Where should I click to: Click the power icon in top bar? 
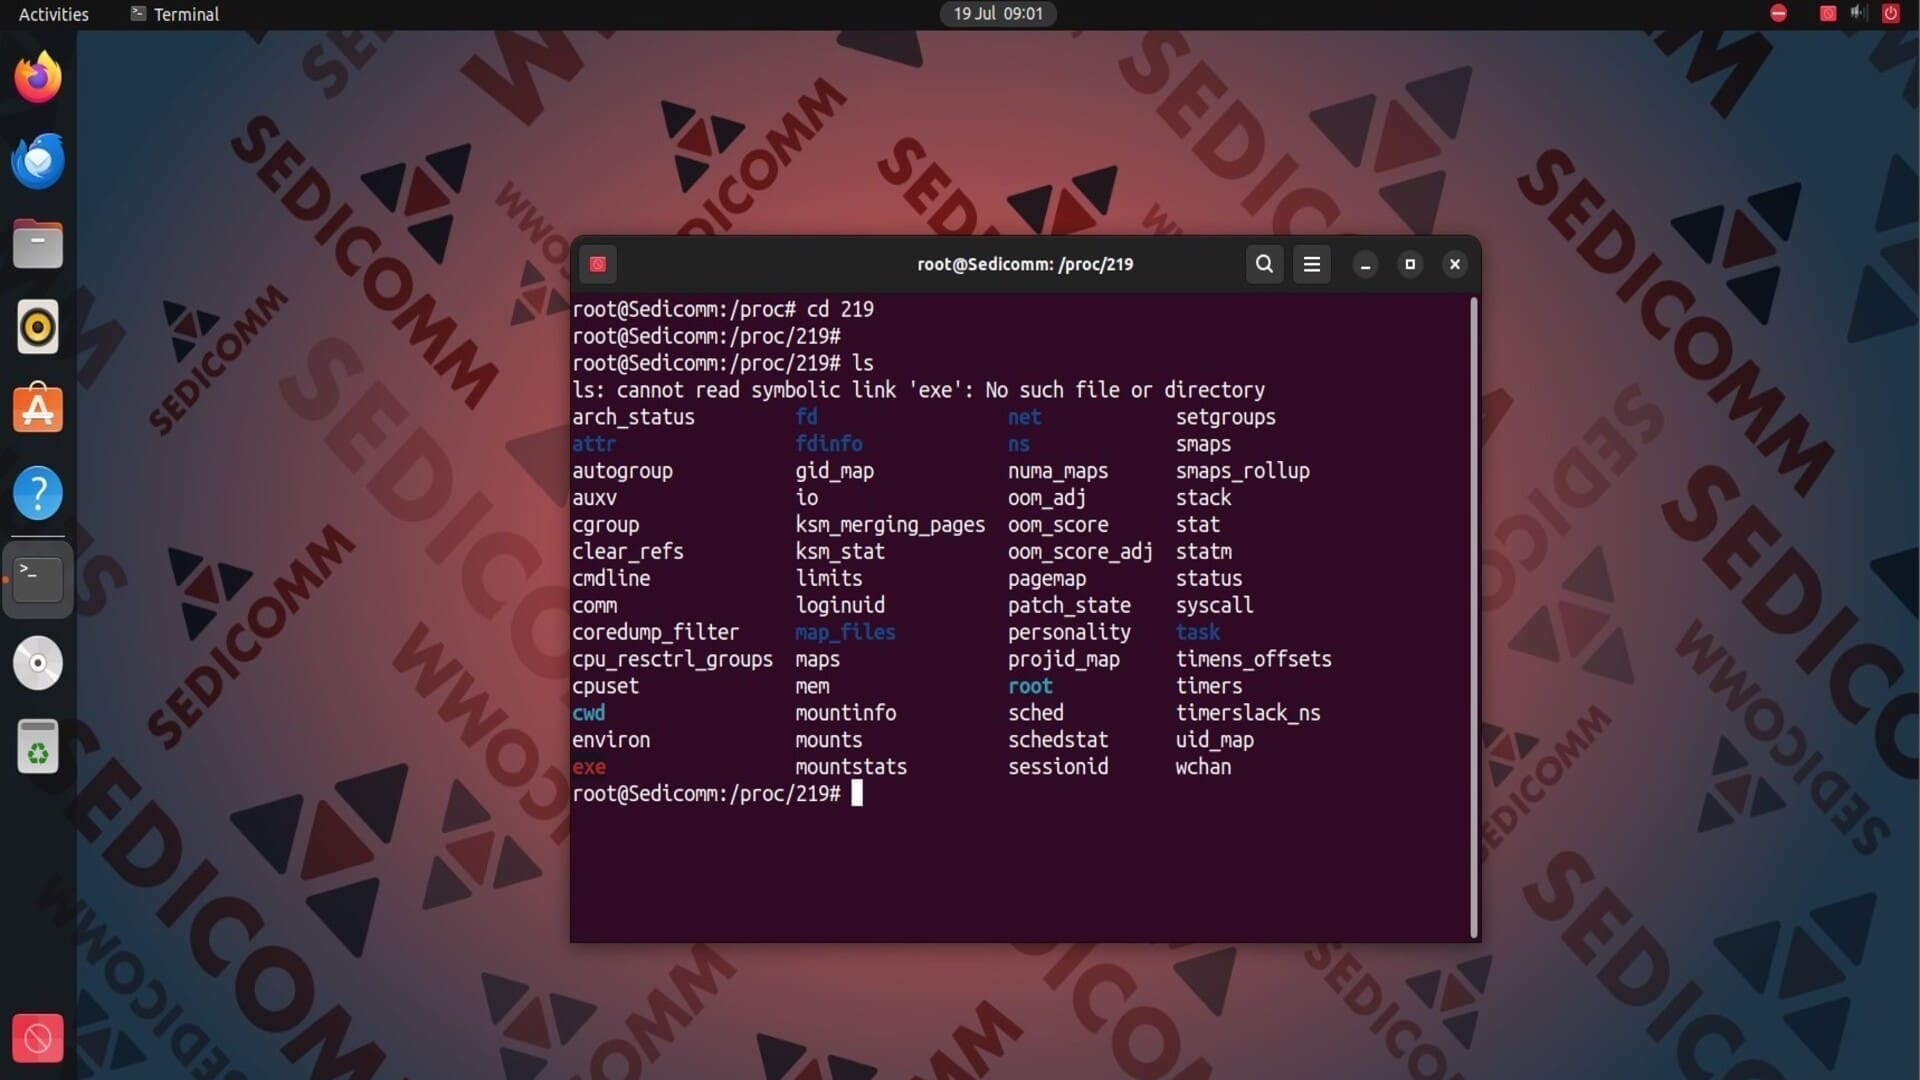click(1890, 13)
